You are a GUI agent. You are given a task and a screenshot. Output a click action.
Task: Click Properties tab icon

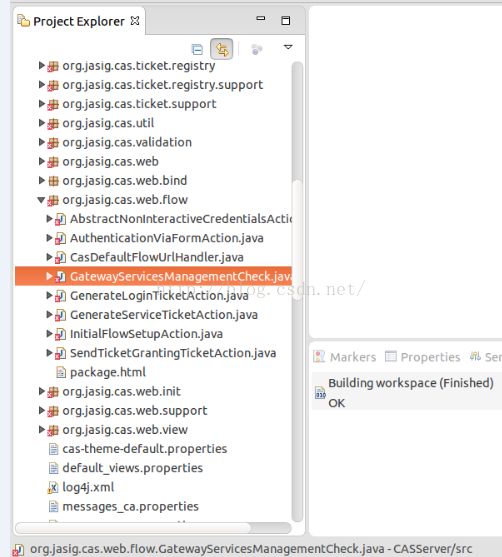(391, 356)
